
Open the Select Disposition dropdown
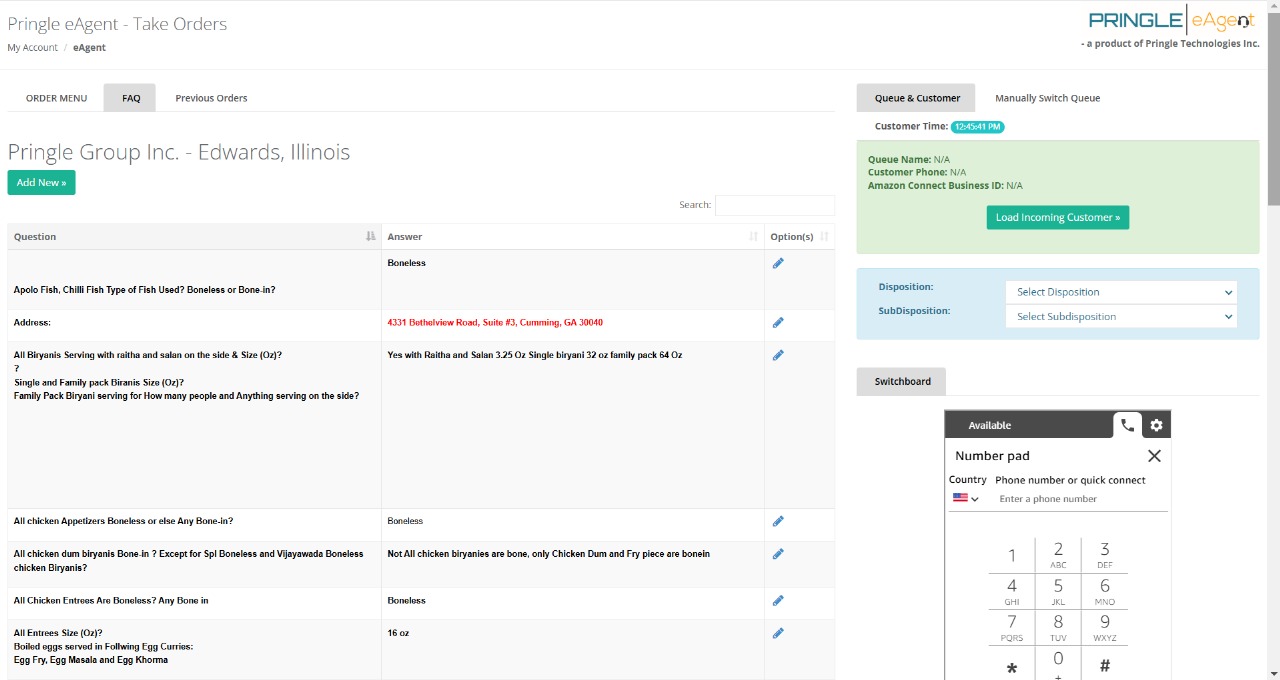[x=1121, y=292]
